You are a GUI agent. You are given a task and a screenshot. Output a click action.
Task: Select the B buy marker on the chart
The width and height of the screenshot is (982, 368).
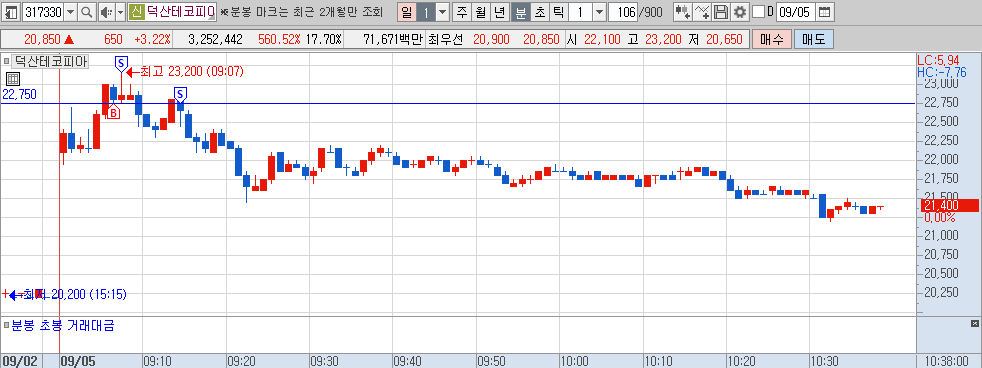(x=113, y=113)
